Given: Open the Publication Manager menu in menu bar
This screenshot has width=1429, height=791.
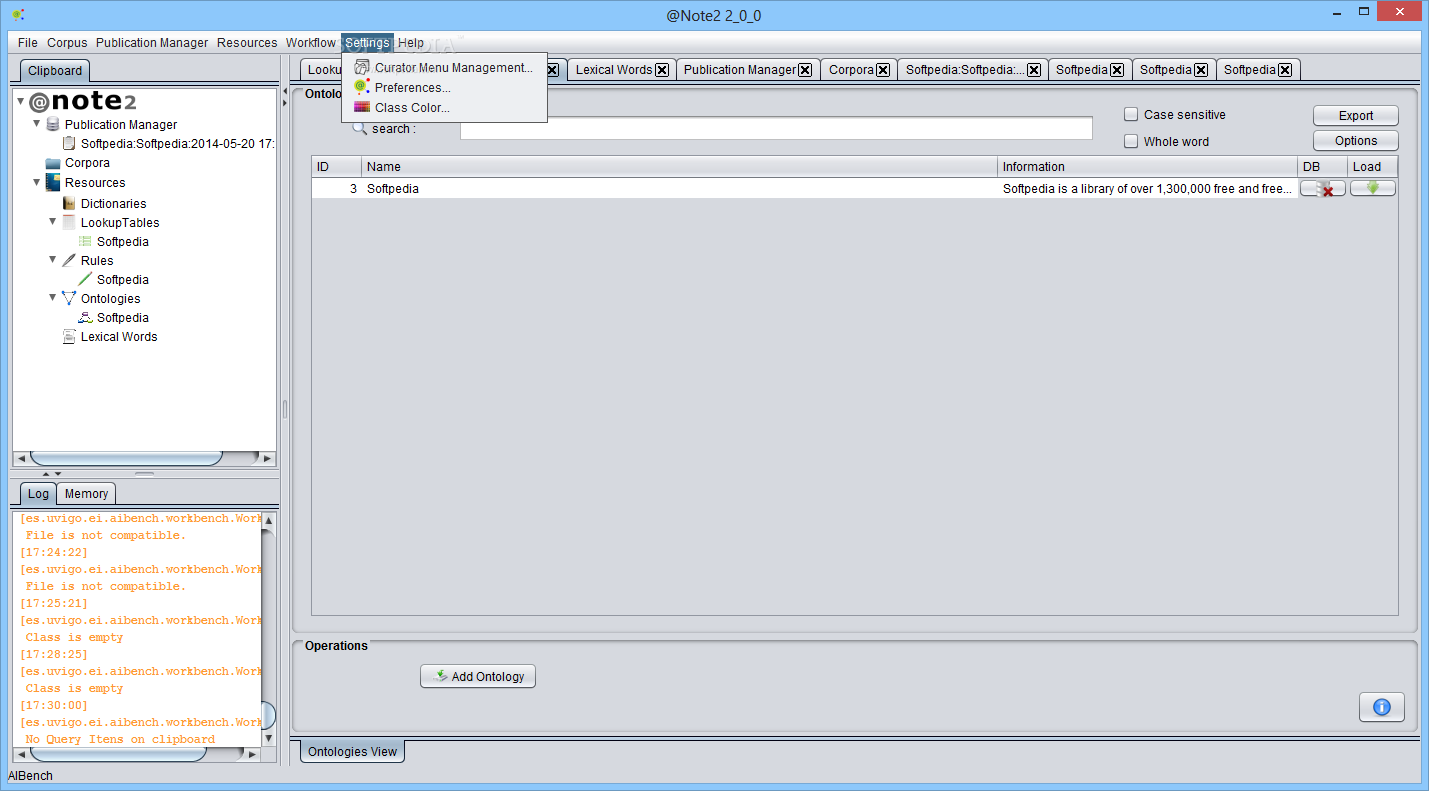Looking at the screenshot, I should [x=152, y=43].
